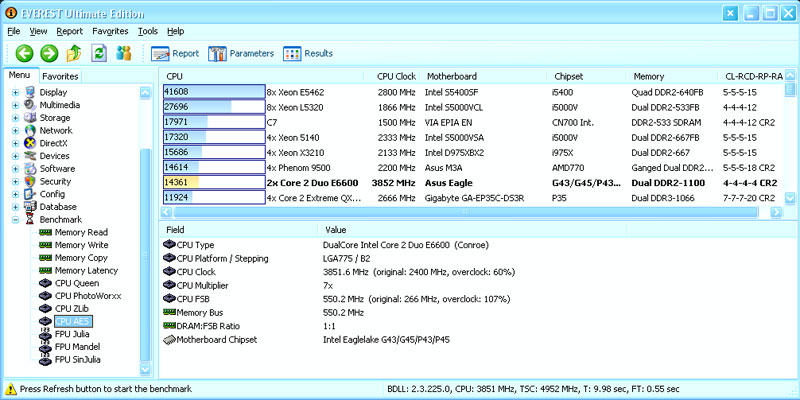800x400 pixels.
Task: Click the results list down scroll arrow
Action: coord(790,198)
